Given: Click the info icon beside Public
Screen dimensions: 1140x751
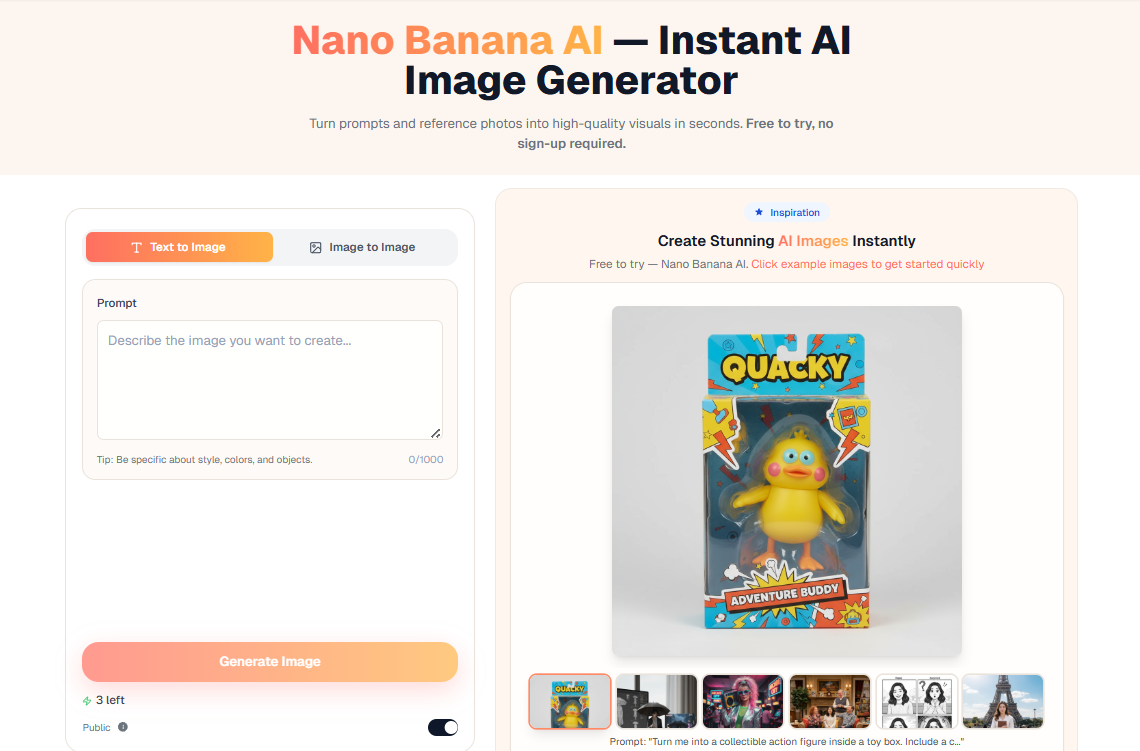Looking at the screenshot, I should 123,727.
